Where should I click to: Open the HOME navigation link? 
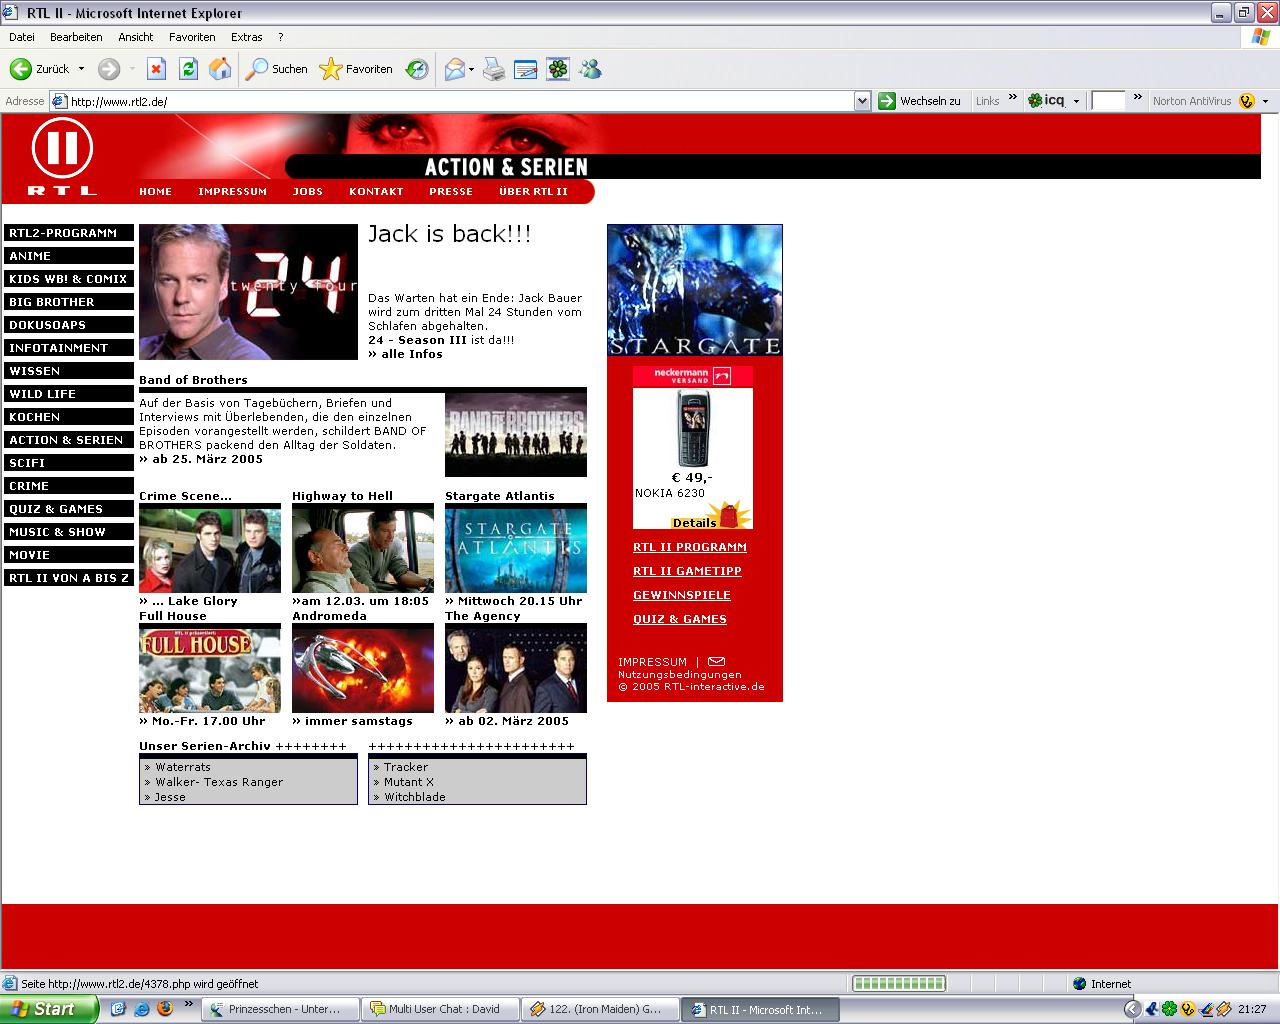click(x=155, y=191)
